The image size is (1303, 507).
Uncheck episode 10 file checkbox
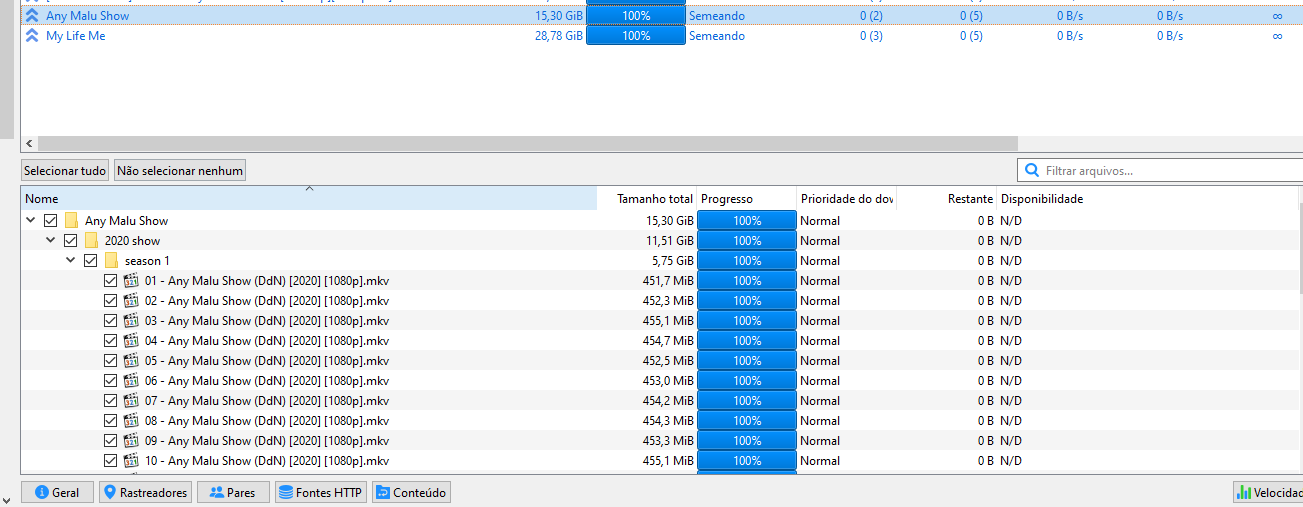click(x=111, y=461)
